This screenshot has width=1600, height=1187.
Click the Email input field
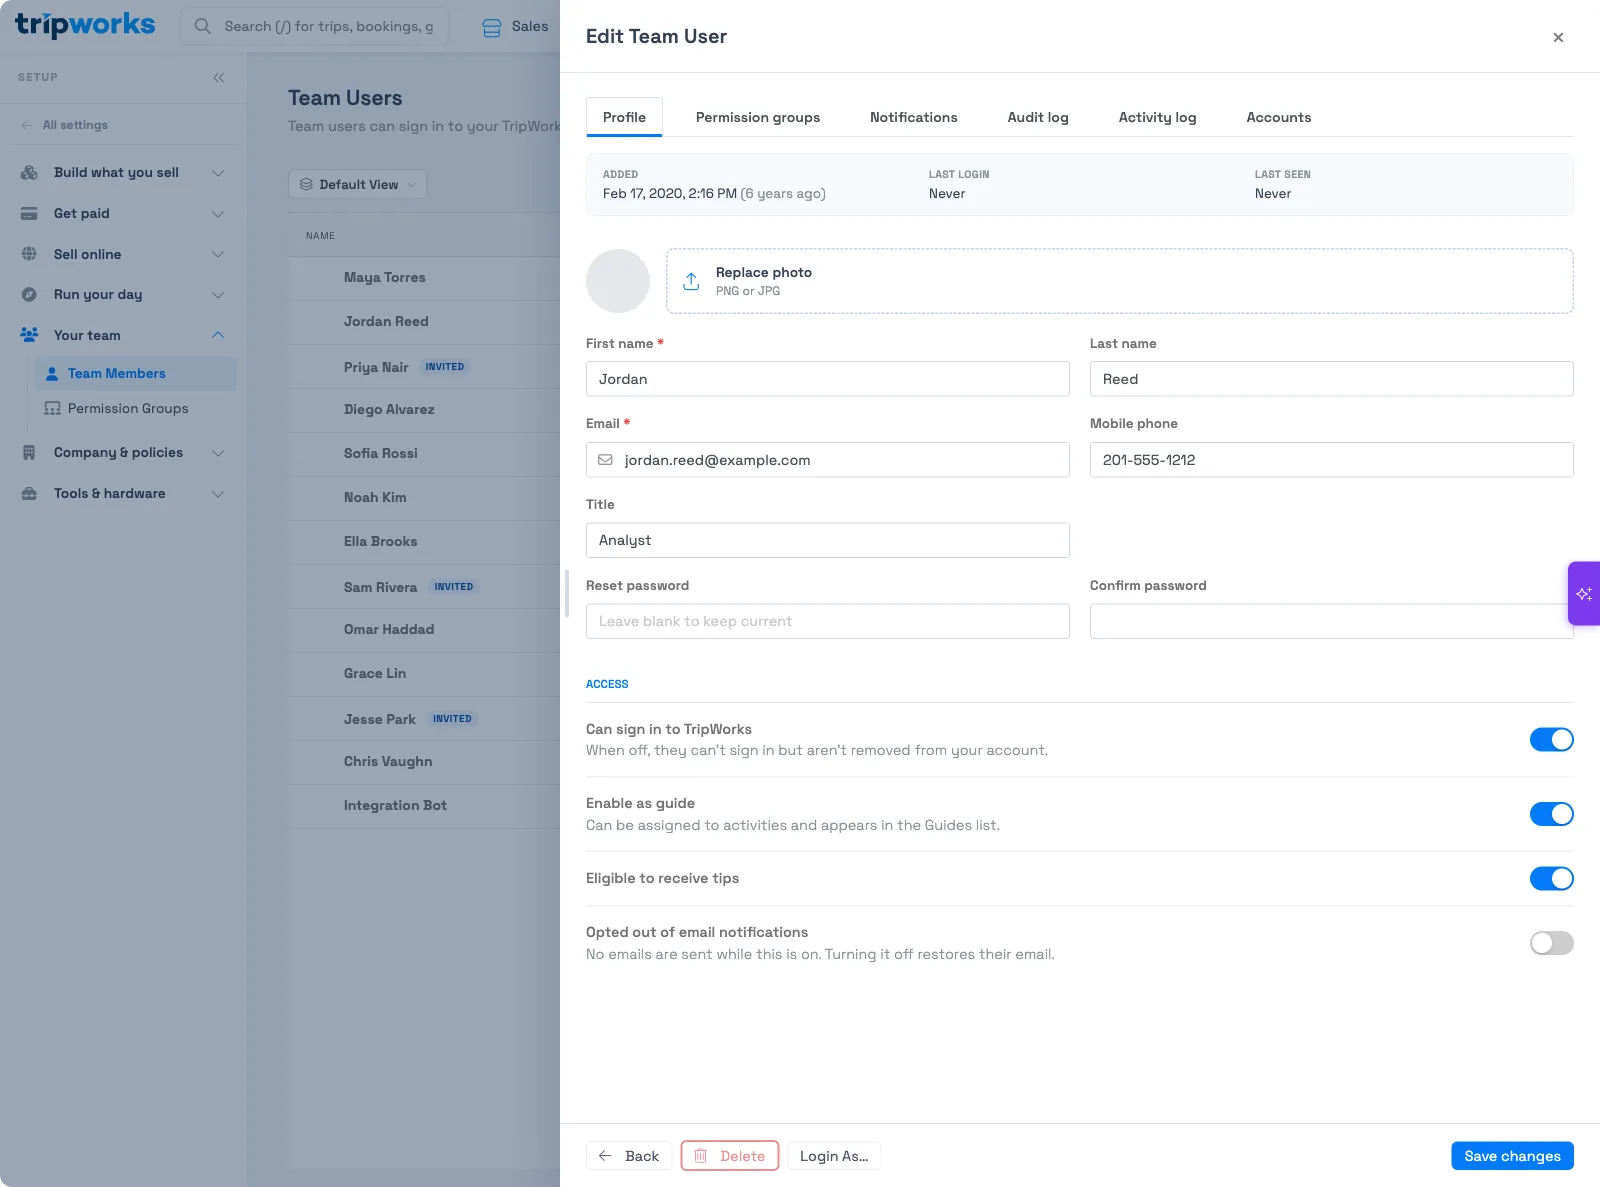[x=828, y=460]
